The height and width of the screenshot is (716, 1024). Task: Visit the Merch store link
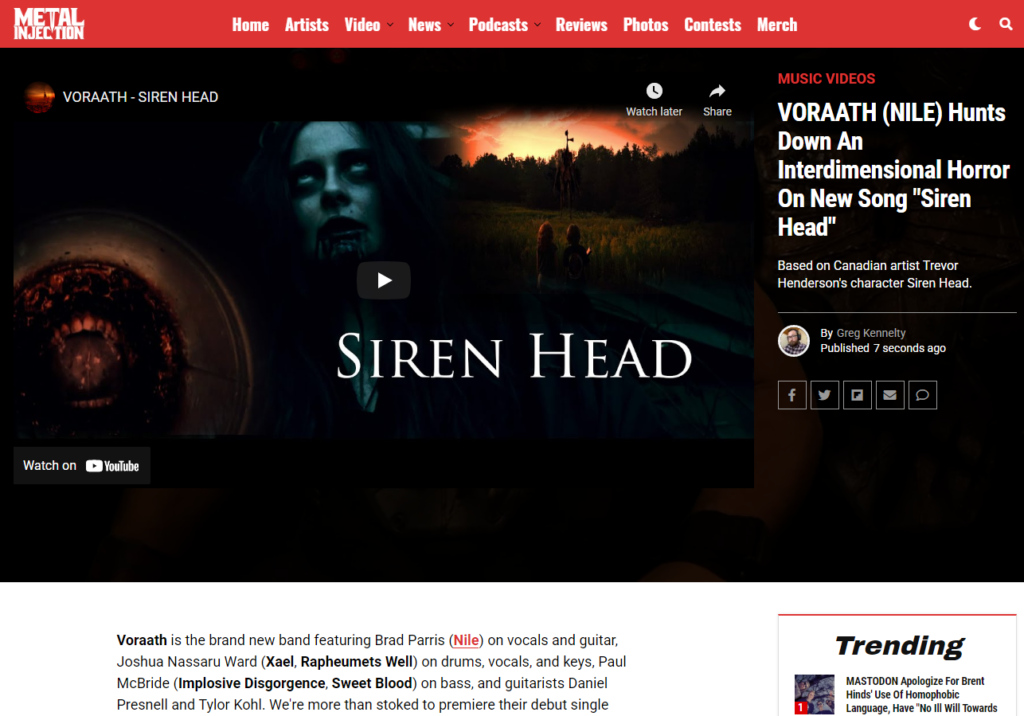777,25
